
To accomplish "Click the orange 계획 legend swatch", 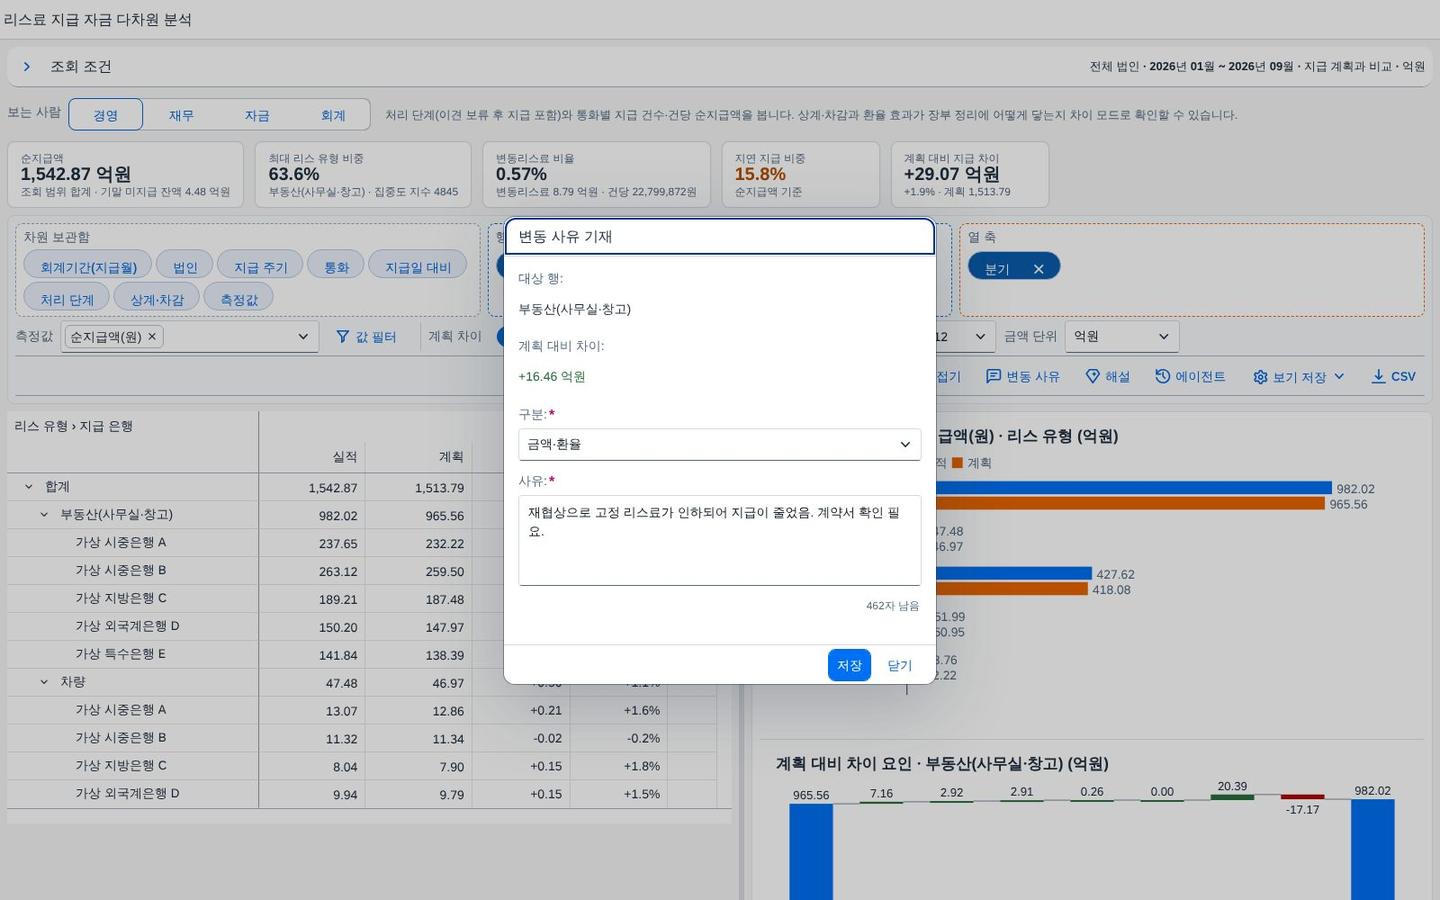I will pos(957,463).
